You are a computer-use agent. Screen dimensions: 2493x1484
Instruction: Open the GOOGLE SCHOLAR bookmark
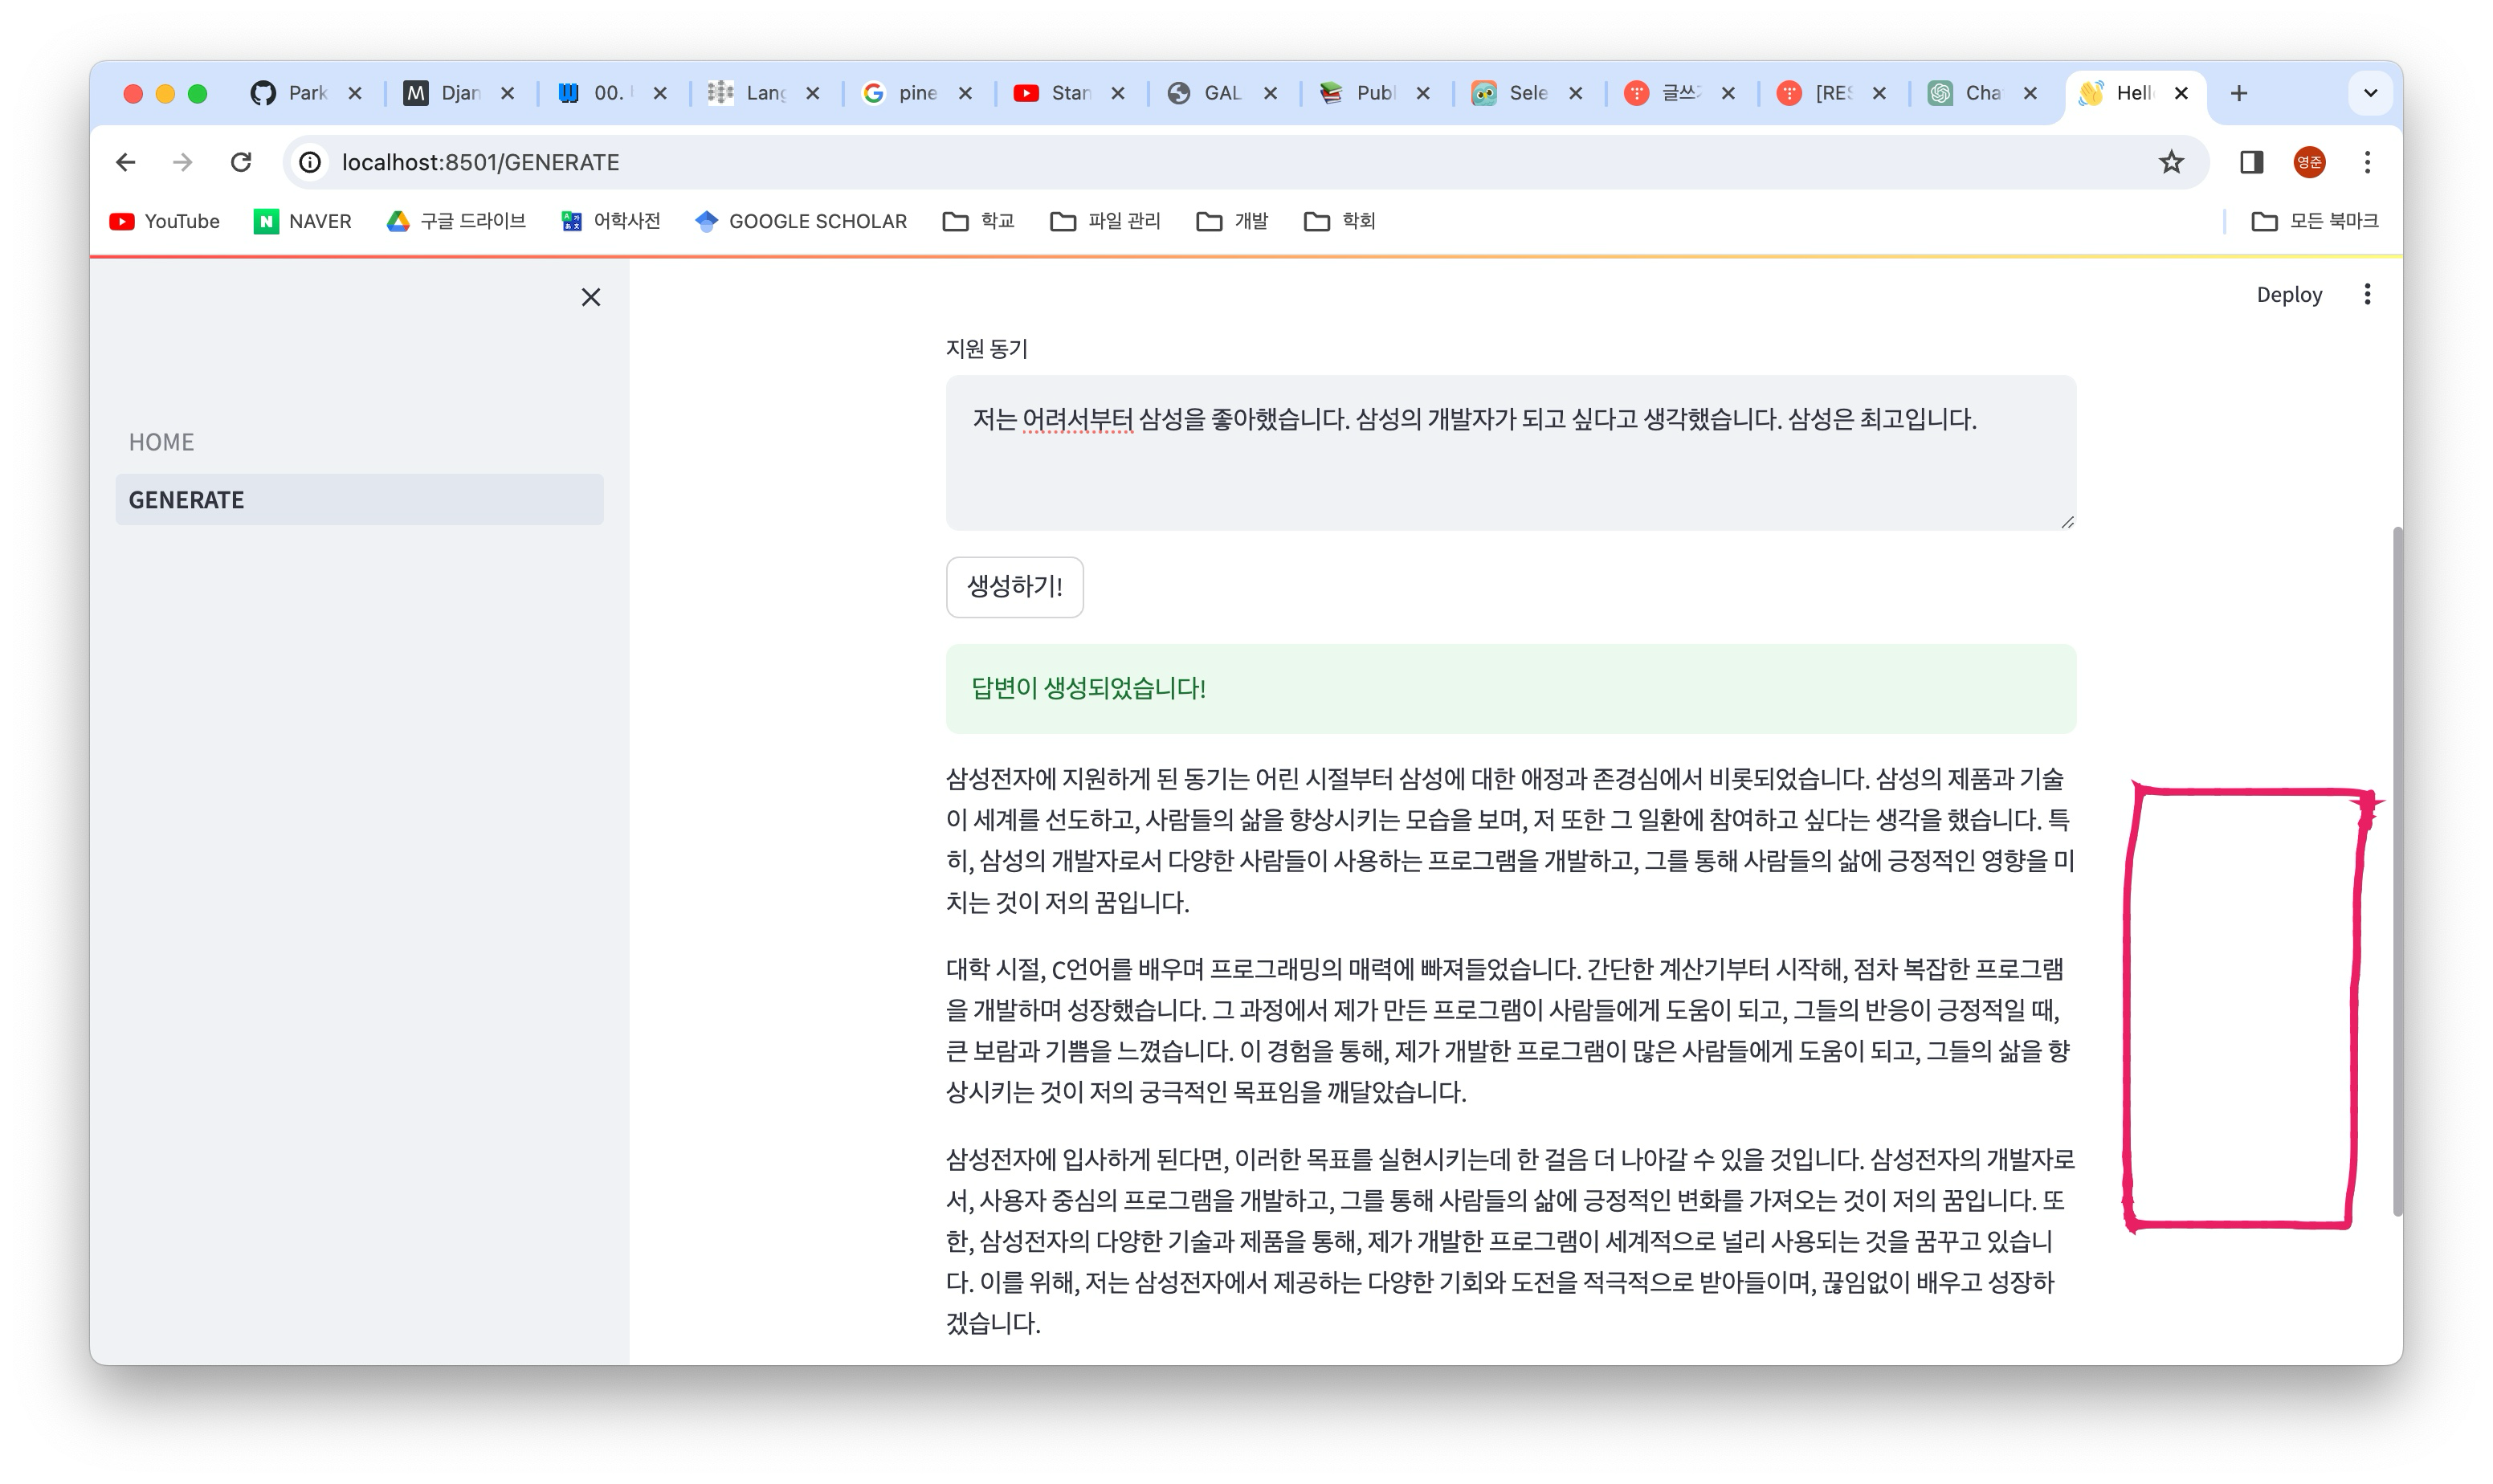click(802, 221)
